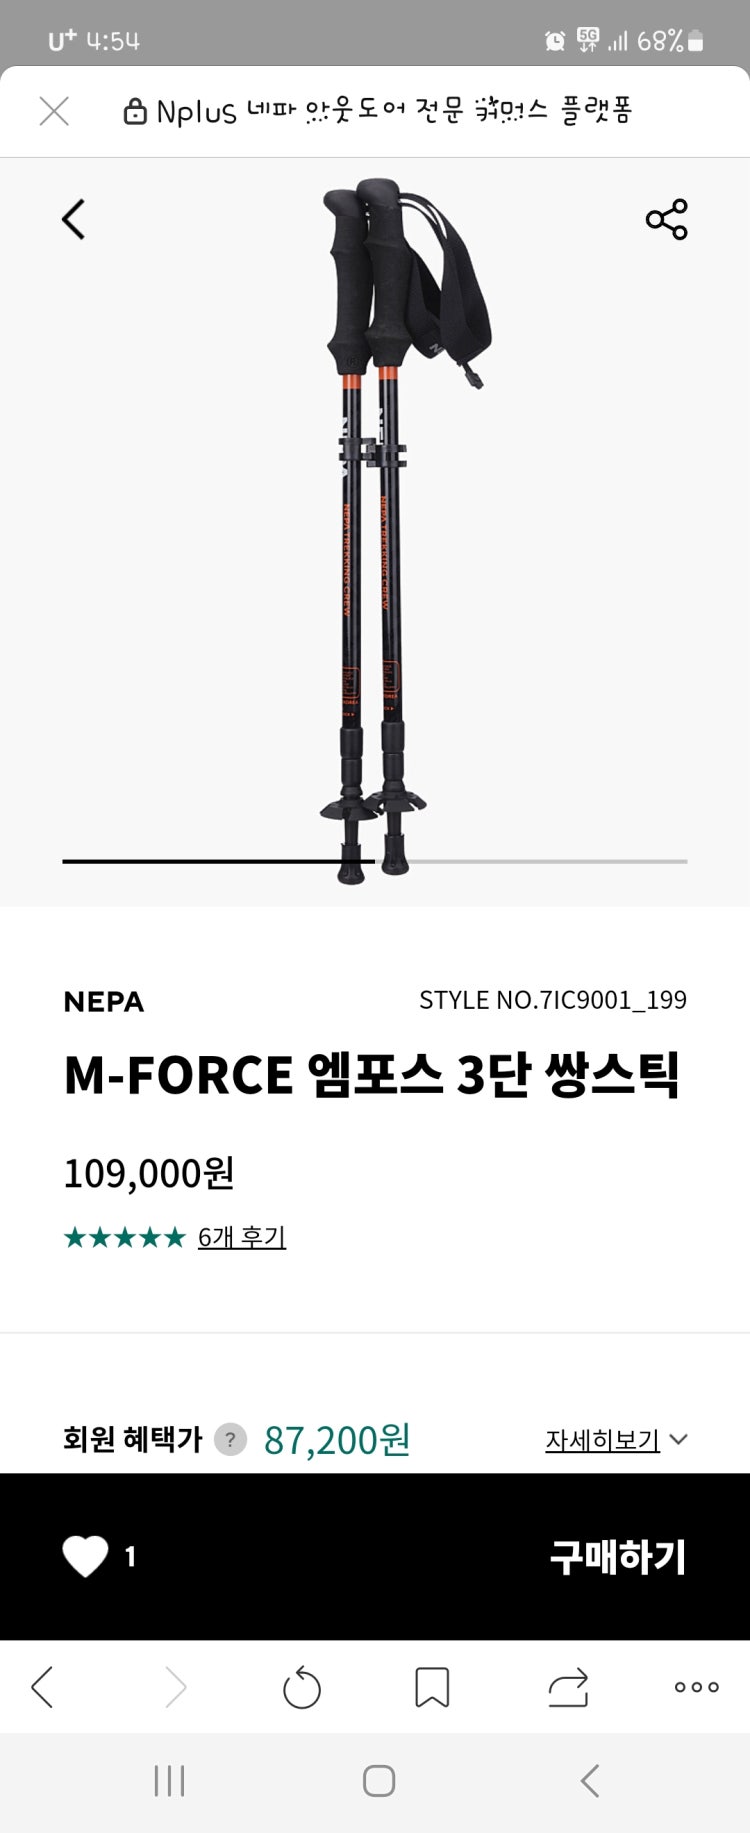
Task: Open the three-dot more menu
Action: coord(696,1687)
